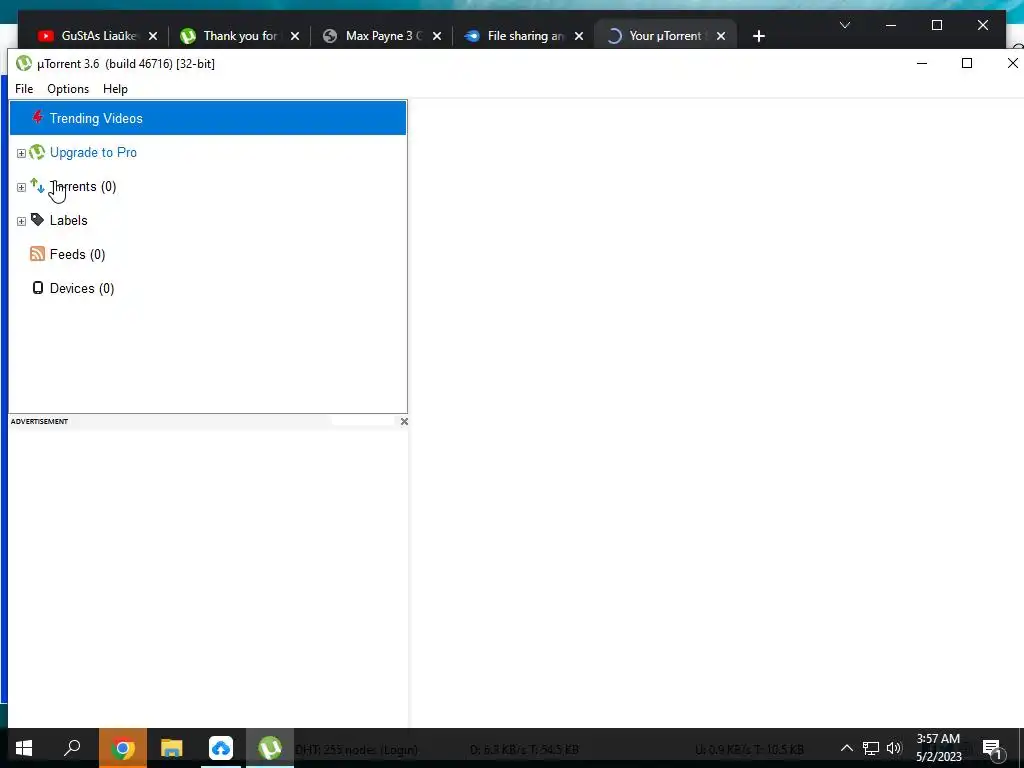
Task: Close the advertisement panel
Action: coord(404,421)
